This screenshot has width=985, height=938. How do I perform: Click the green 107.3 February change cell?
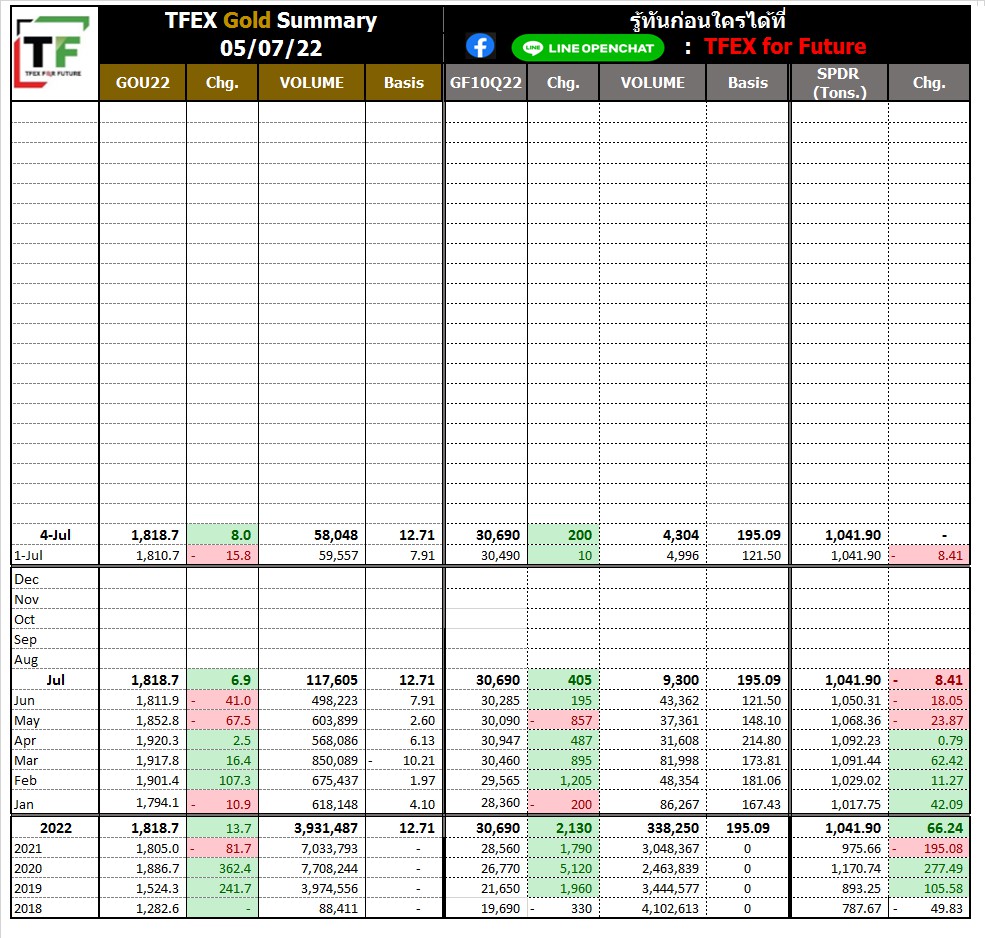pos(222,780)
